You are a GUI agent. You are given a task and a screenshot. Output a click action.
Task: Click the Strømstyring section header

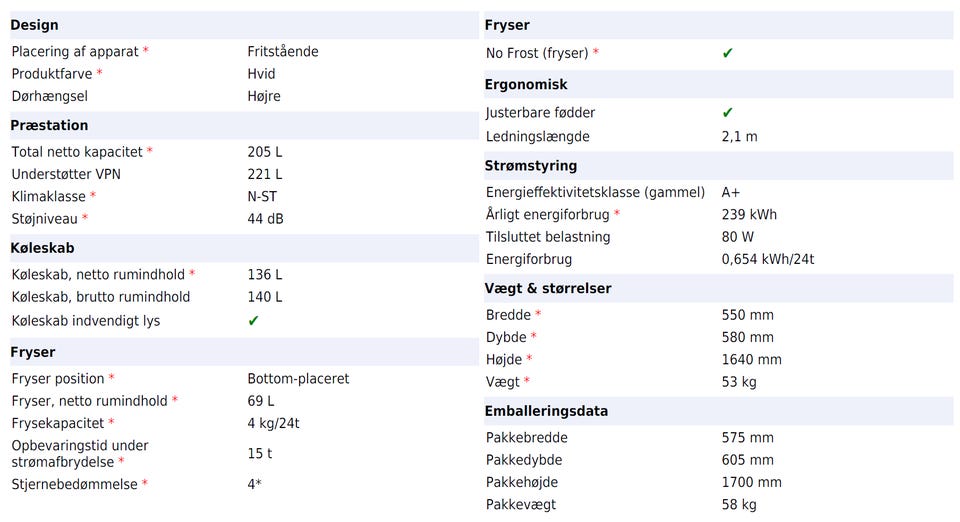pos(531,165)
